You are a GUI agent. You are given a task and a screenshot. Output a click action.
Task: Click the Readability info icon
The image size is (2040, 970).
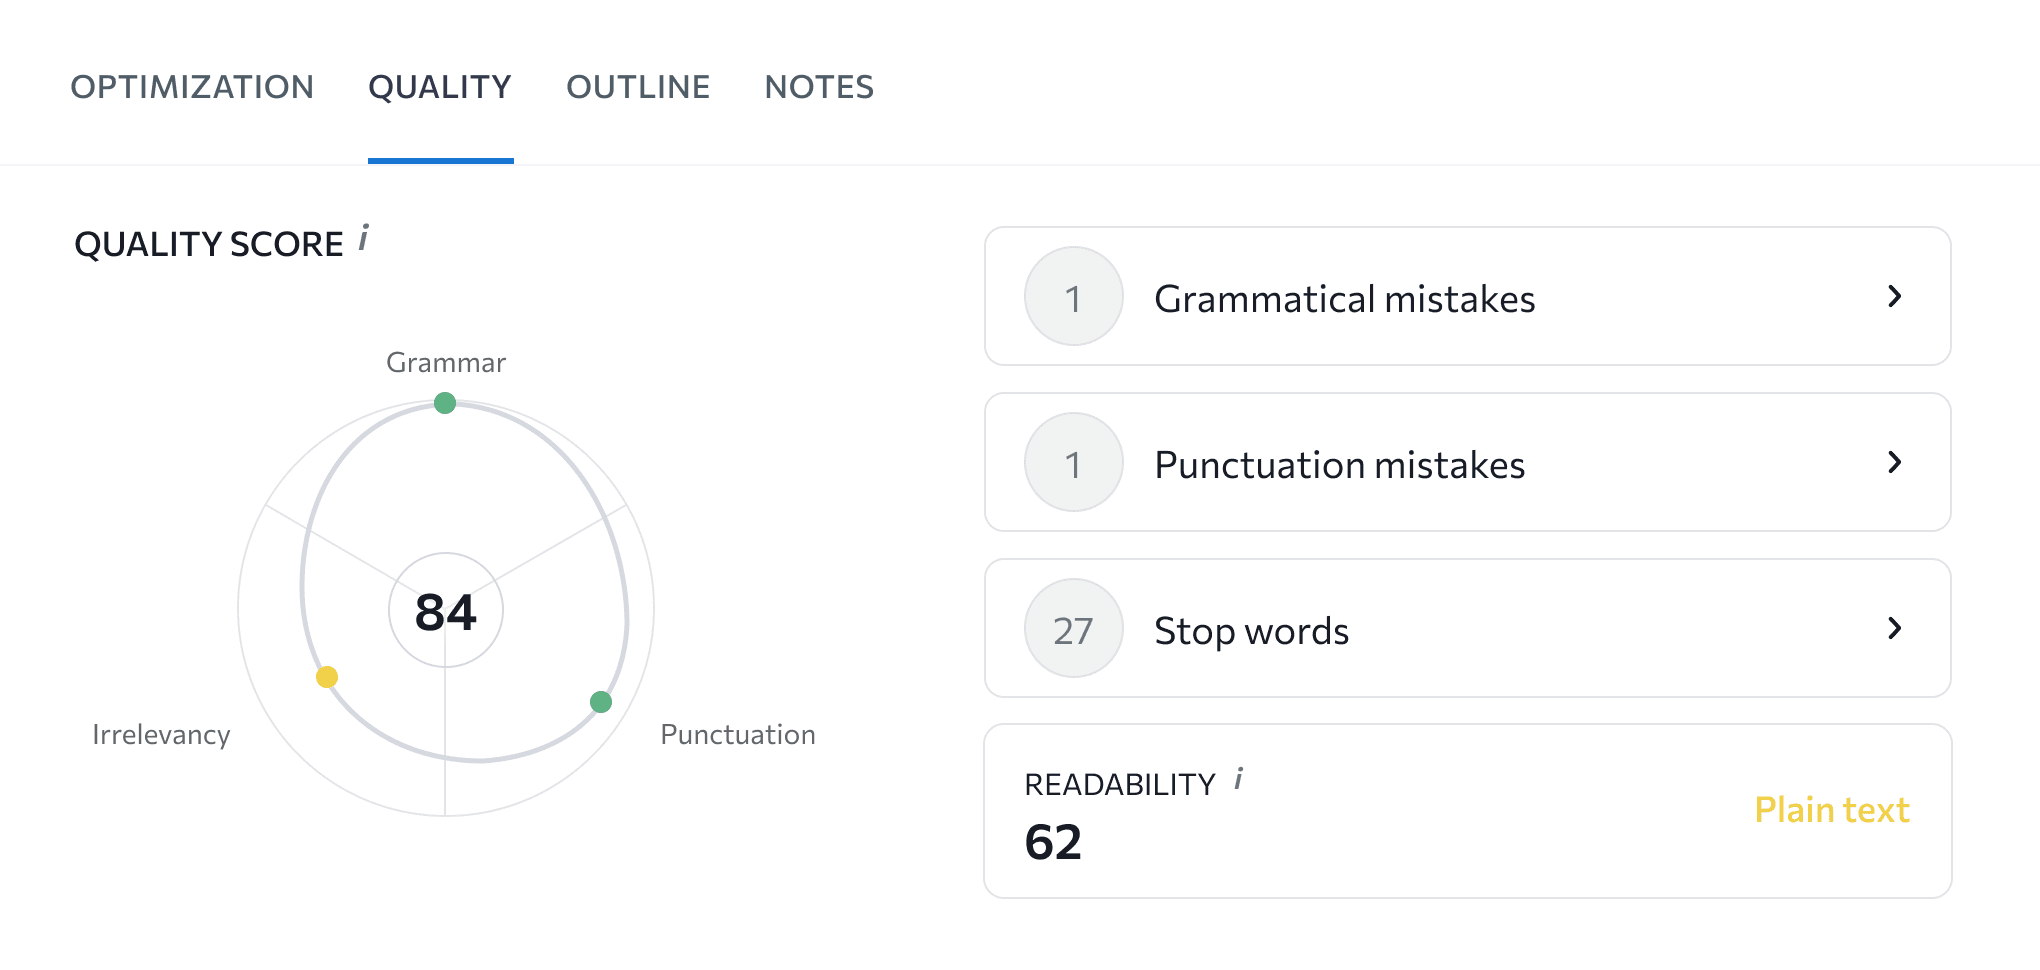pyautogui.click(x=1240, y=780)
